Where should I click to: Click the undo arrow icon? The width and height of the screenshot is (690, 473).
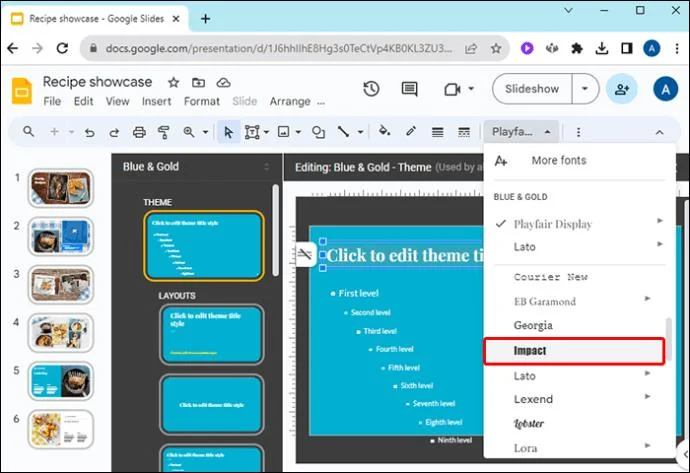coord(90,132)
